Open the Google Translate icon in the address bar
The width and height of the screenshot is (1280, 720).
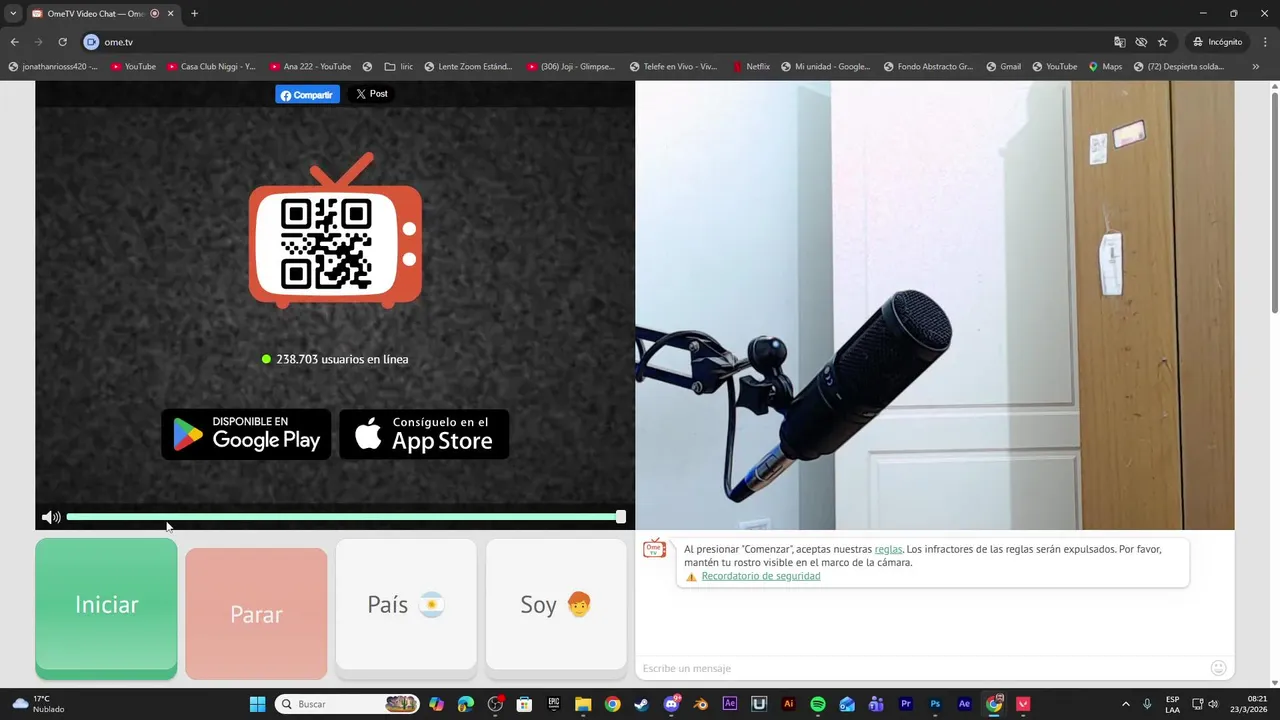pyautogui.click(x=1120, y=42)
